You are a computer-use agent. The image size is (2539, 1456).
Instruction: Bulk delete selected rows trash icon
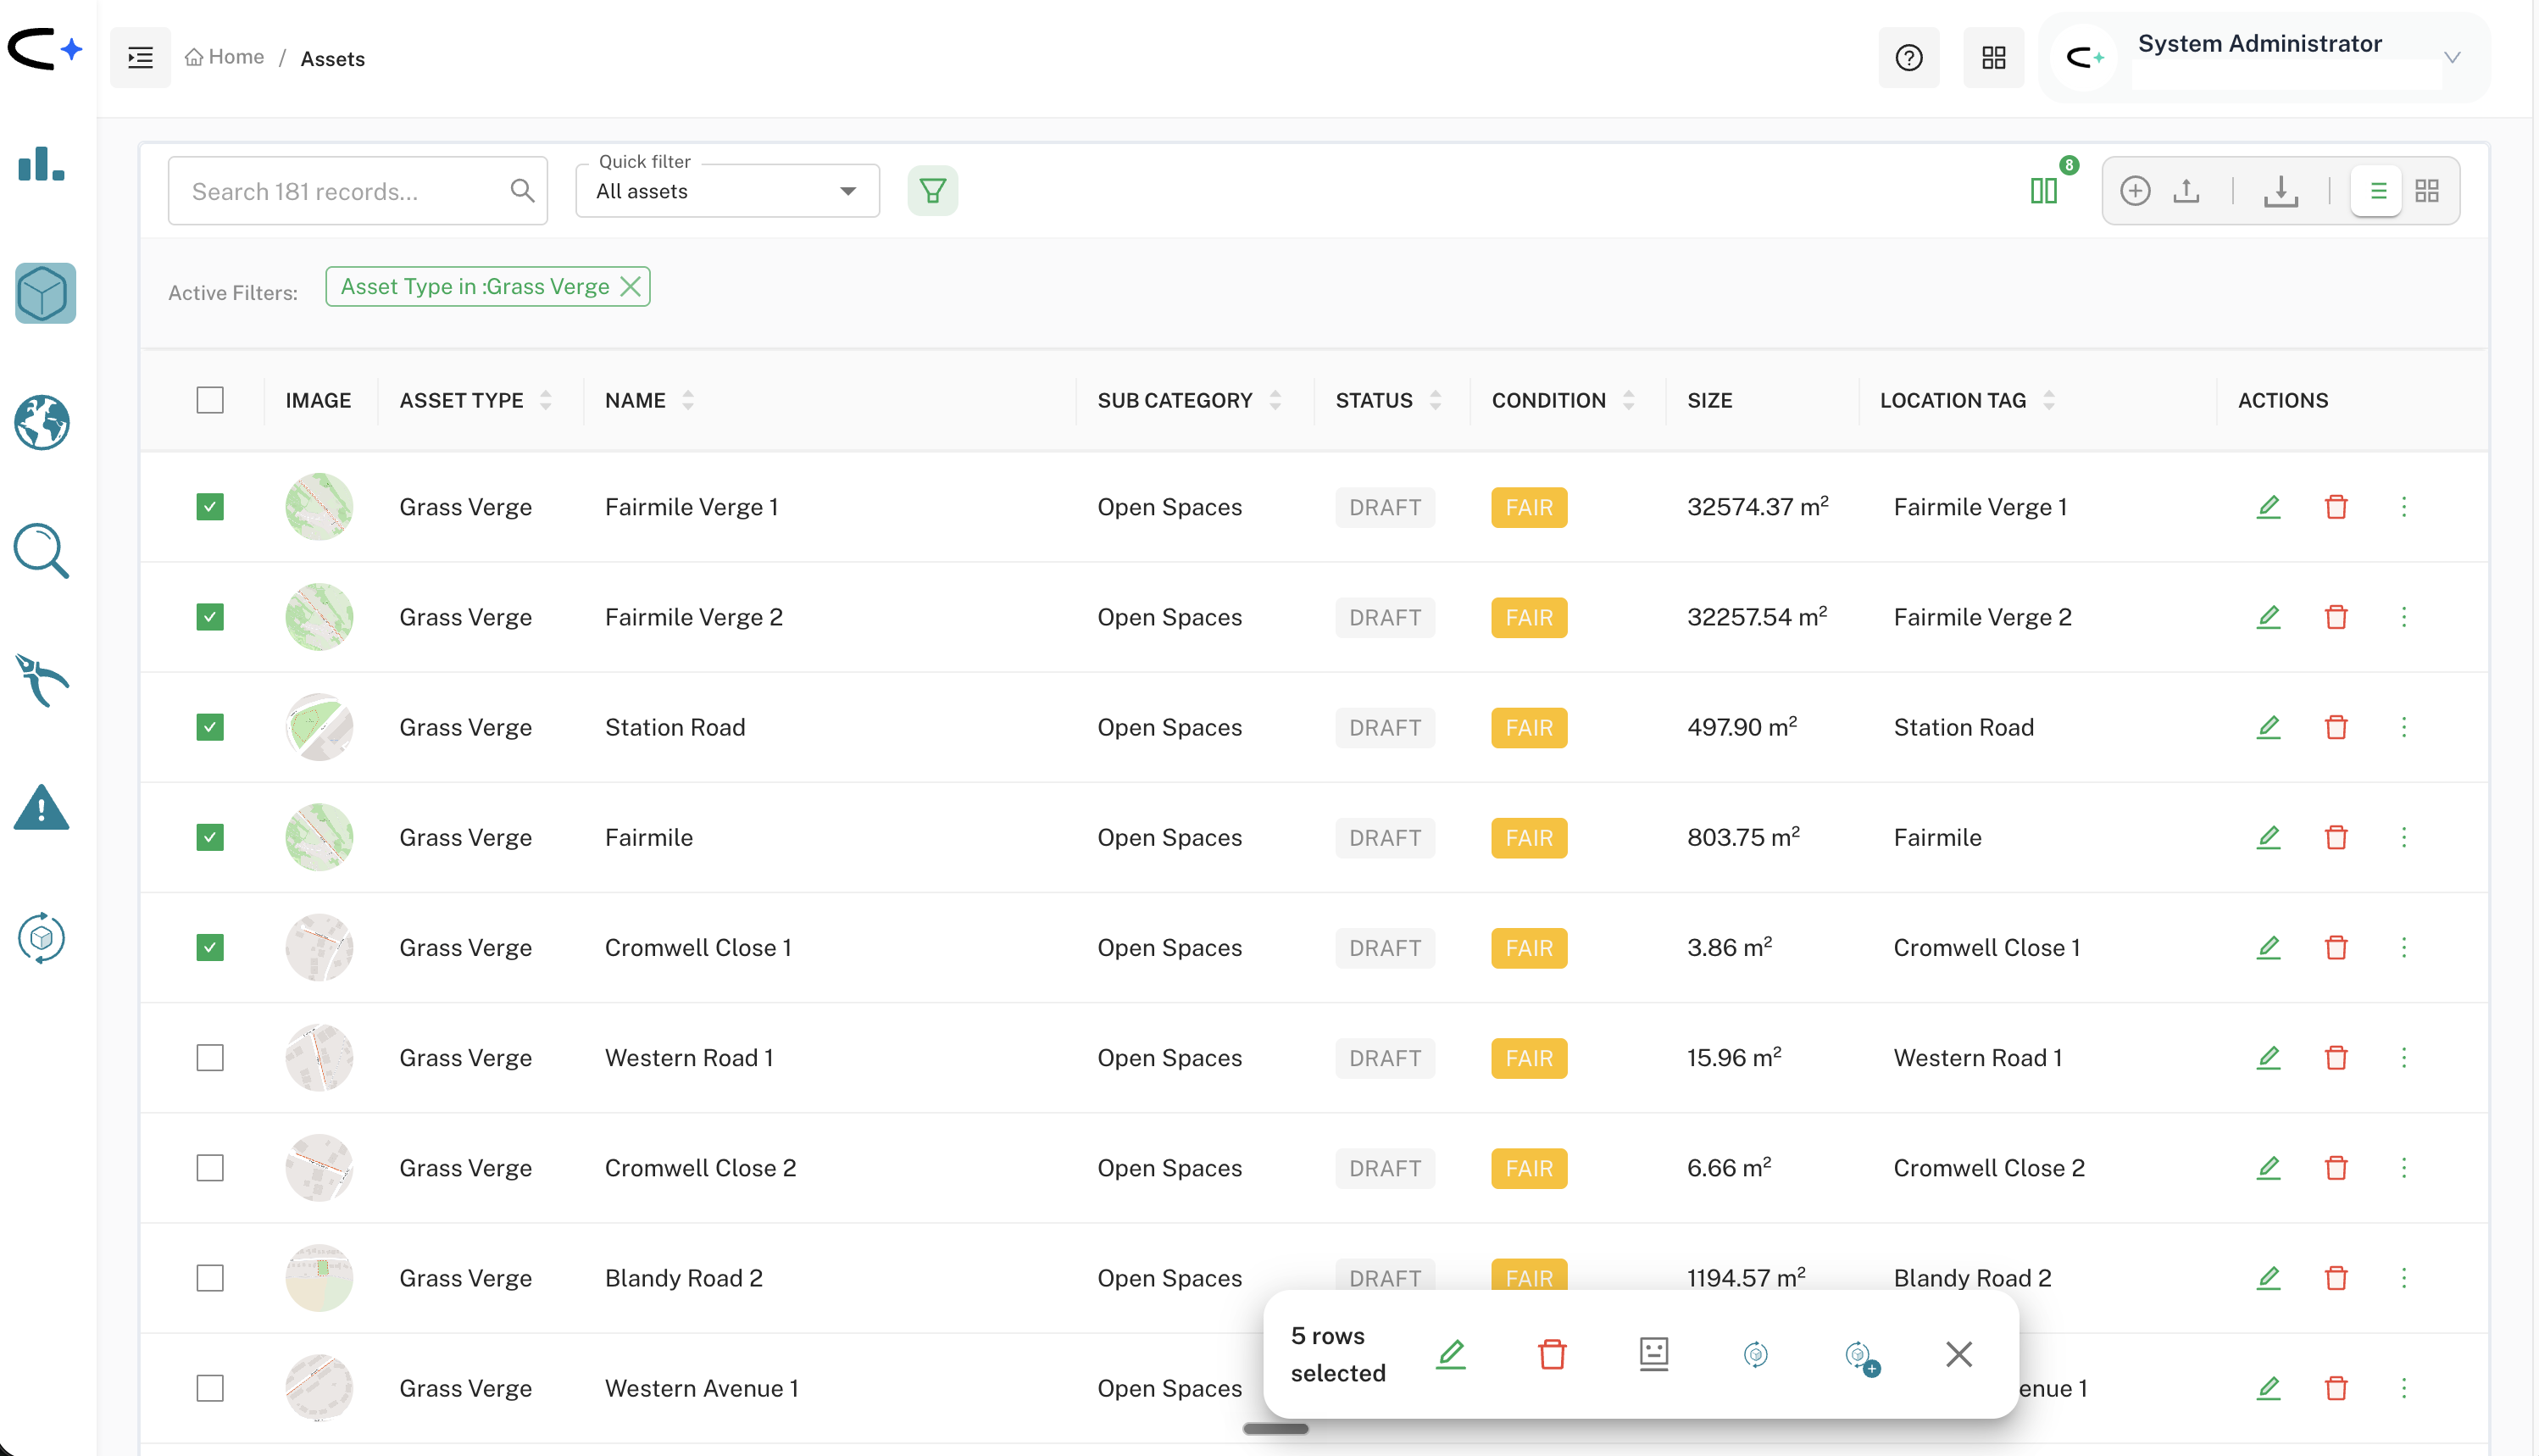(1552, 1354)
